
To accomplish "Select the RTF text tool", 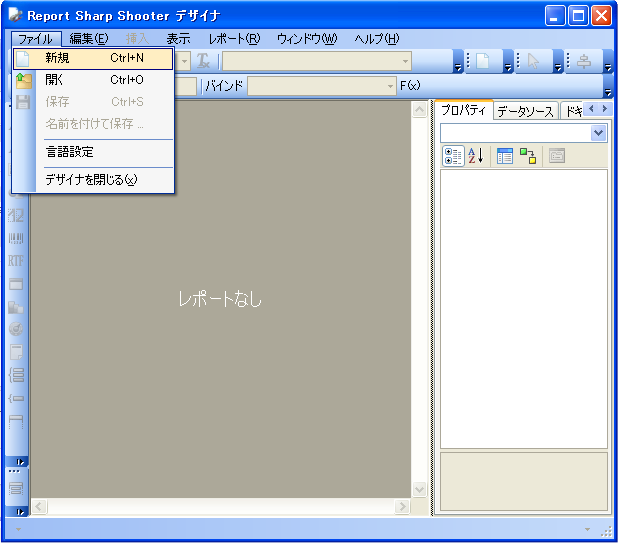I will (x=16, y=261).
